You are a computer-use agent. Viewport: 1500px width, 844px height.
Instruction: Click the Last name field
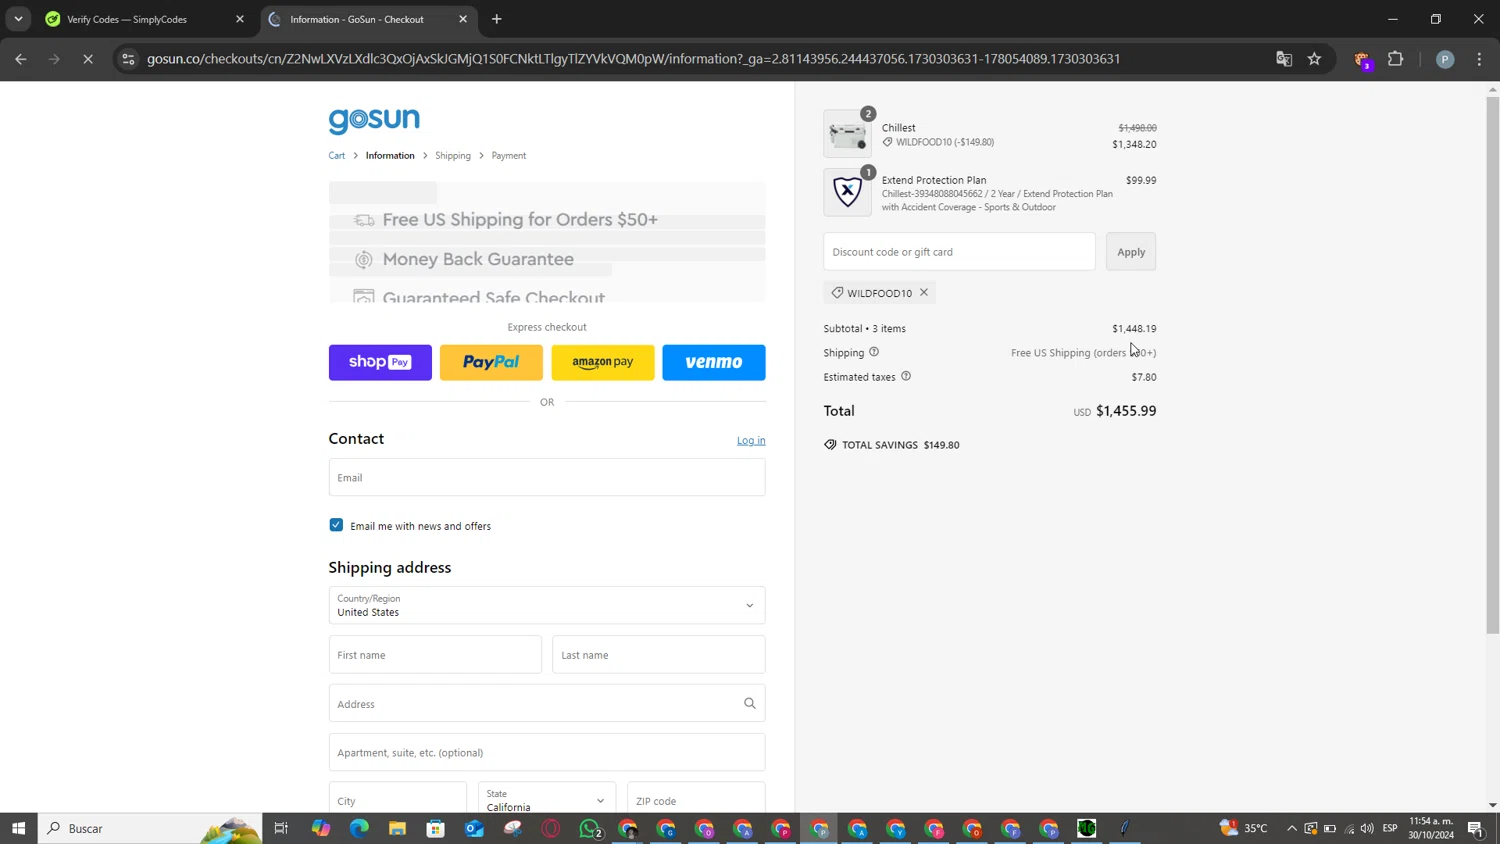click(659, 655)
